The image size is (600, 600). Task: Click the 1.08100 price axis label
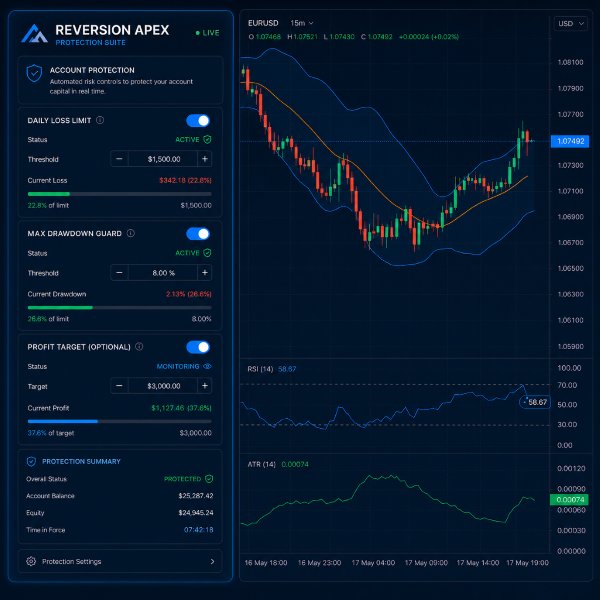tap(570, 62)
